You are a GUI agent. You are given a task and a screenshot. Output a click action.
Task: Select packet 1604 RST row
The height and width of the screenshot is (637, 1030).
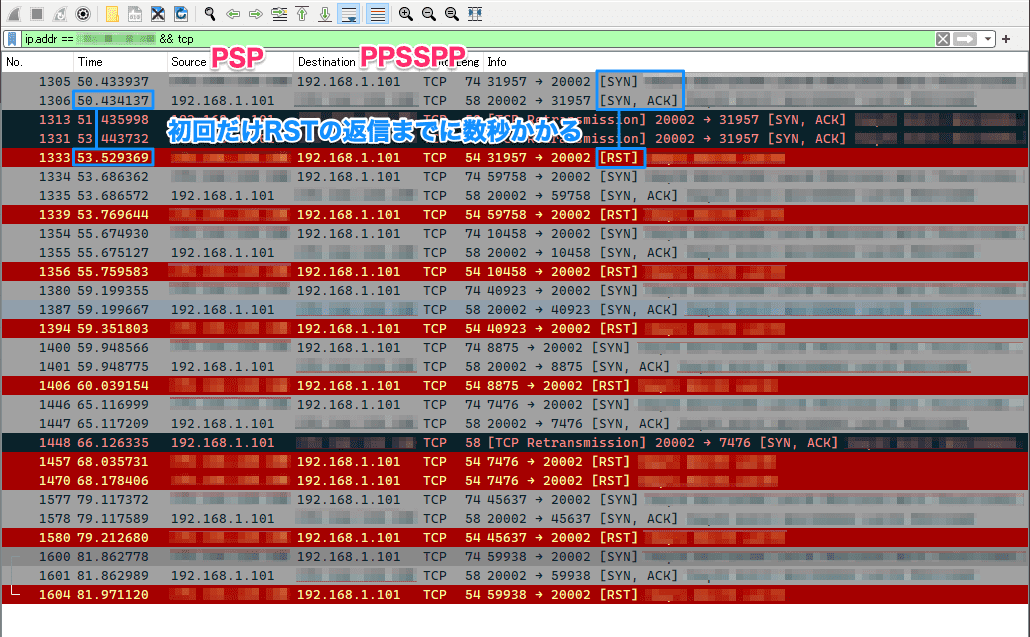pos(515,596)
